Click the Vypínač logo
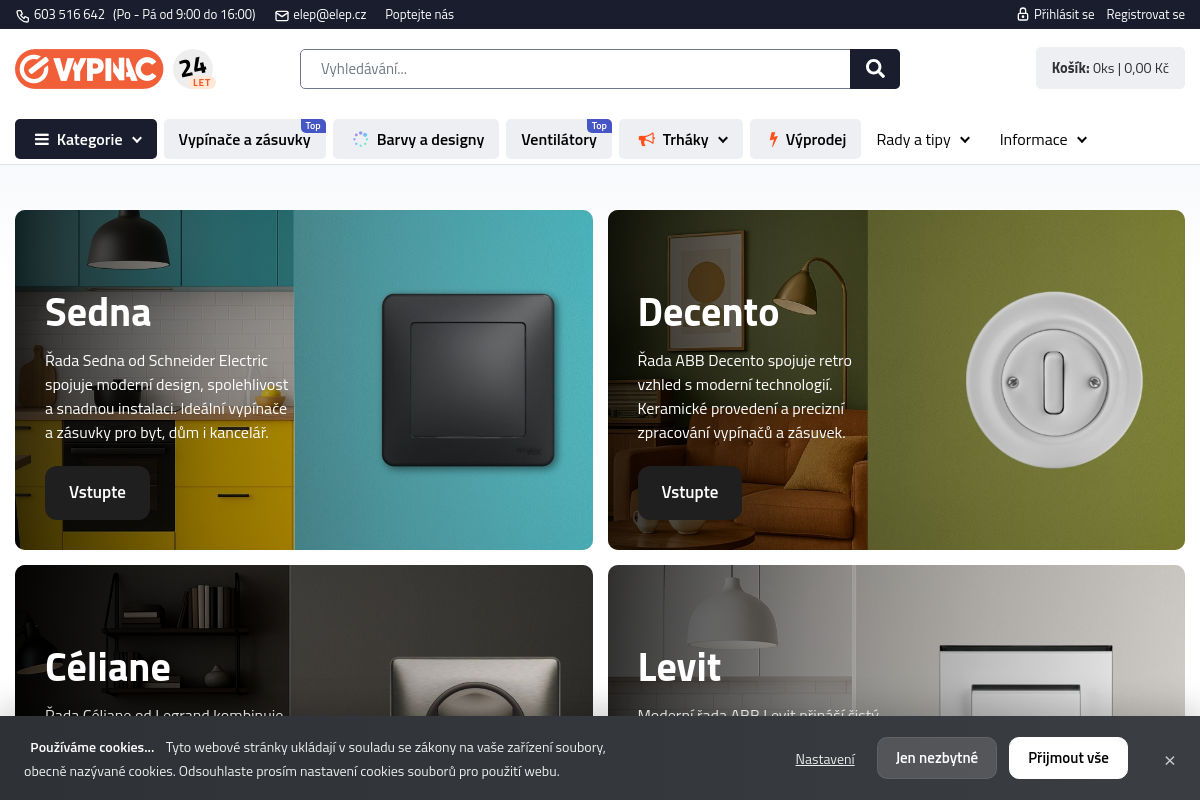1200x800 pixels. click(89, 69)
